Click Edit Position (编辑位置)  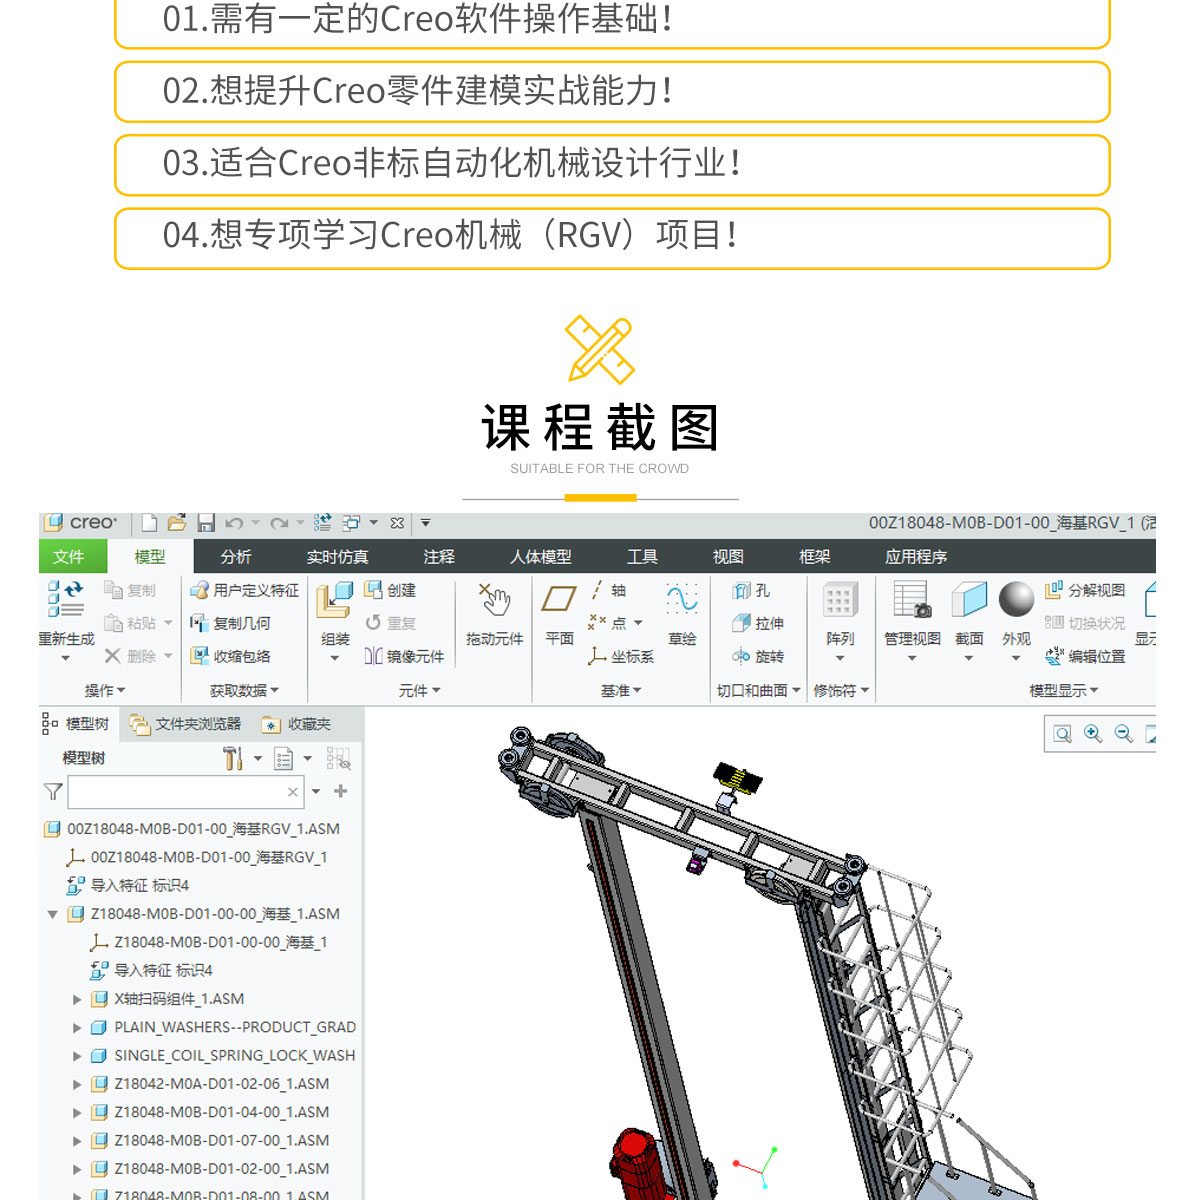tap(1085, 656)
